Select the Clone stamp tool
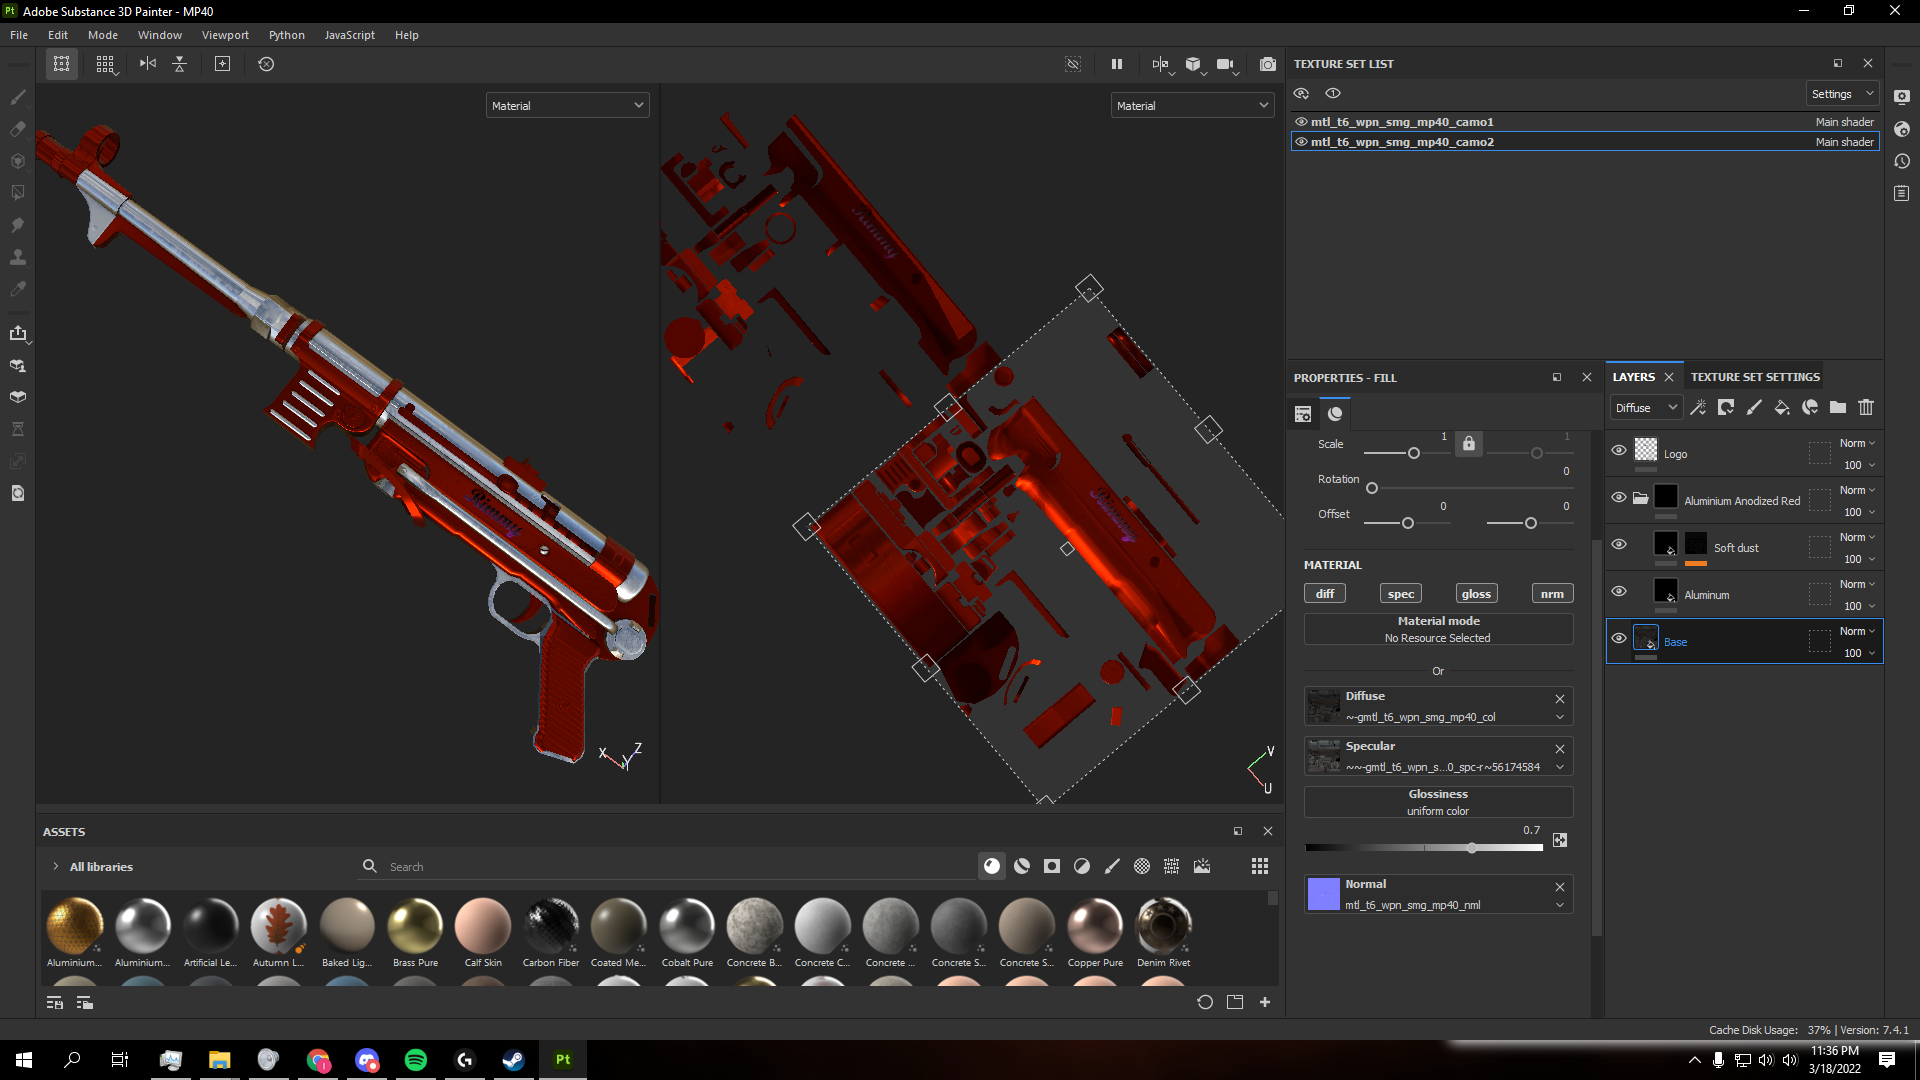Viewport: 1920px width, 1080px height. coord(18,257)
